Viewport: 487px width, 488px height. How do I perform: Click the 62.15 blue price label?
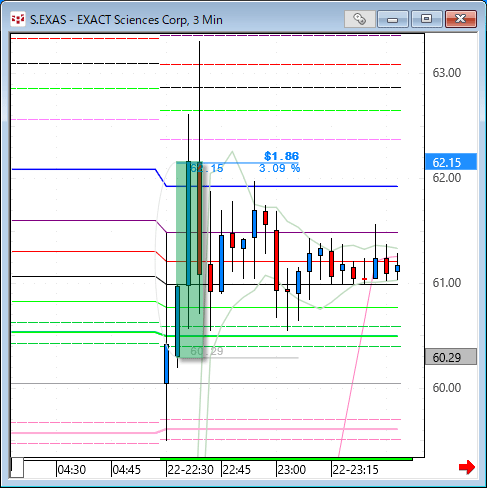pos(451,162)
